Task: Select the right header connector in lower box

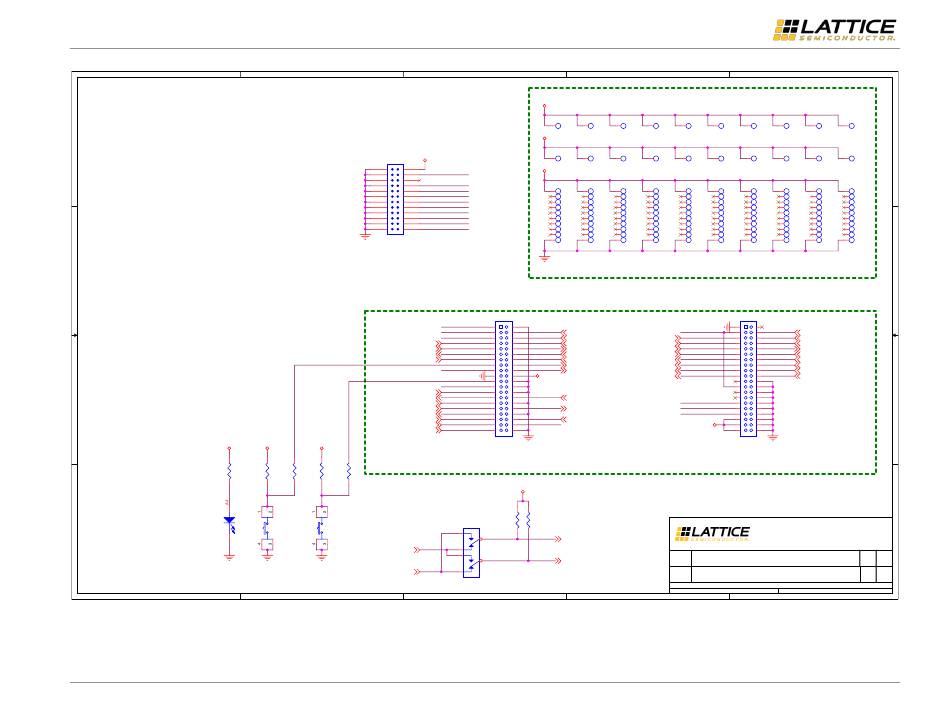Action: point(748,378)
